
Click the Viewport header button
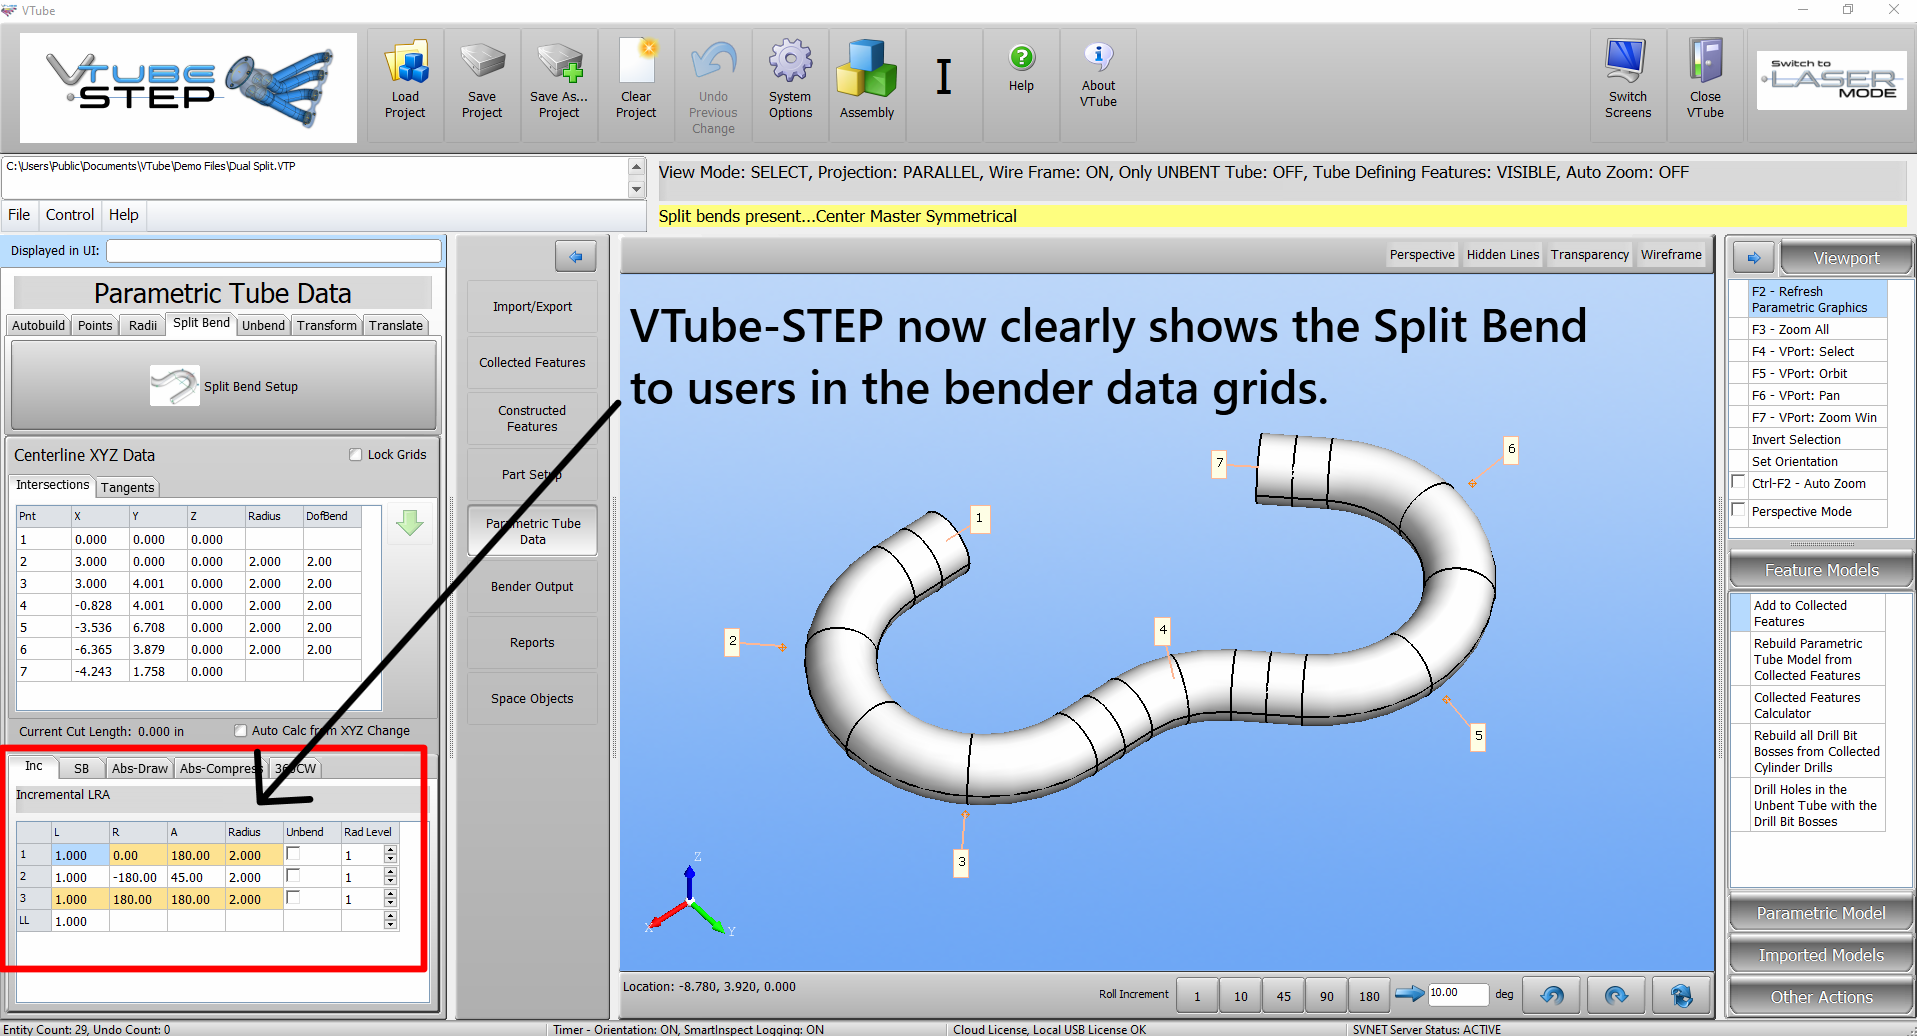1846,258
